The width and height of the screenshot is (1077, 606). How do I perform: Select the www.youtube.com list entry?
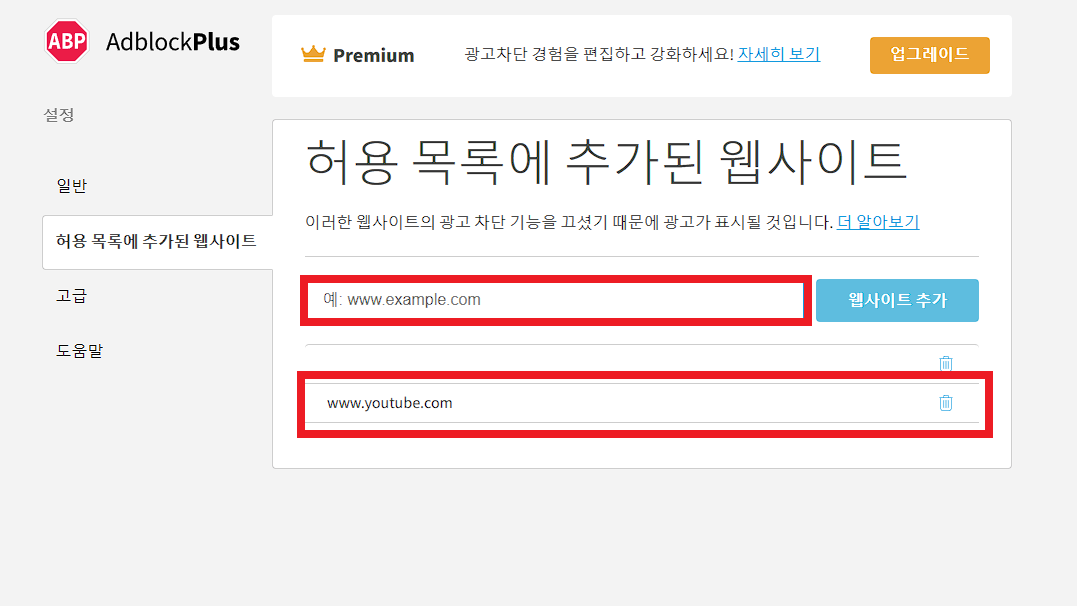point(642,403)
